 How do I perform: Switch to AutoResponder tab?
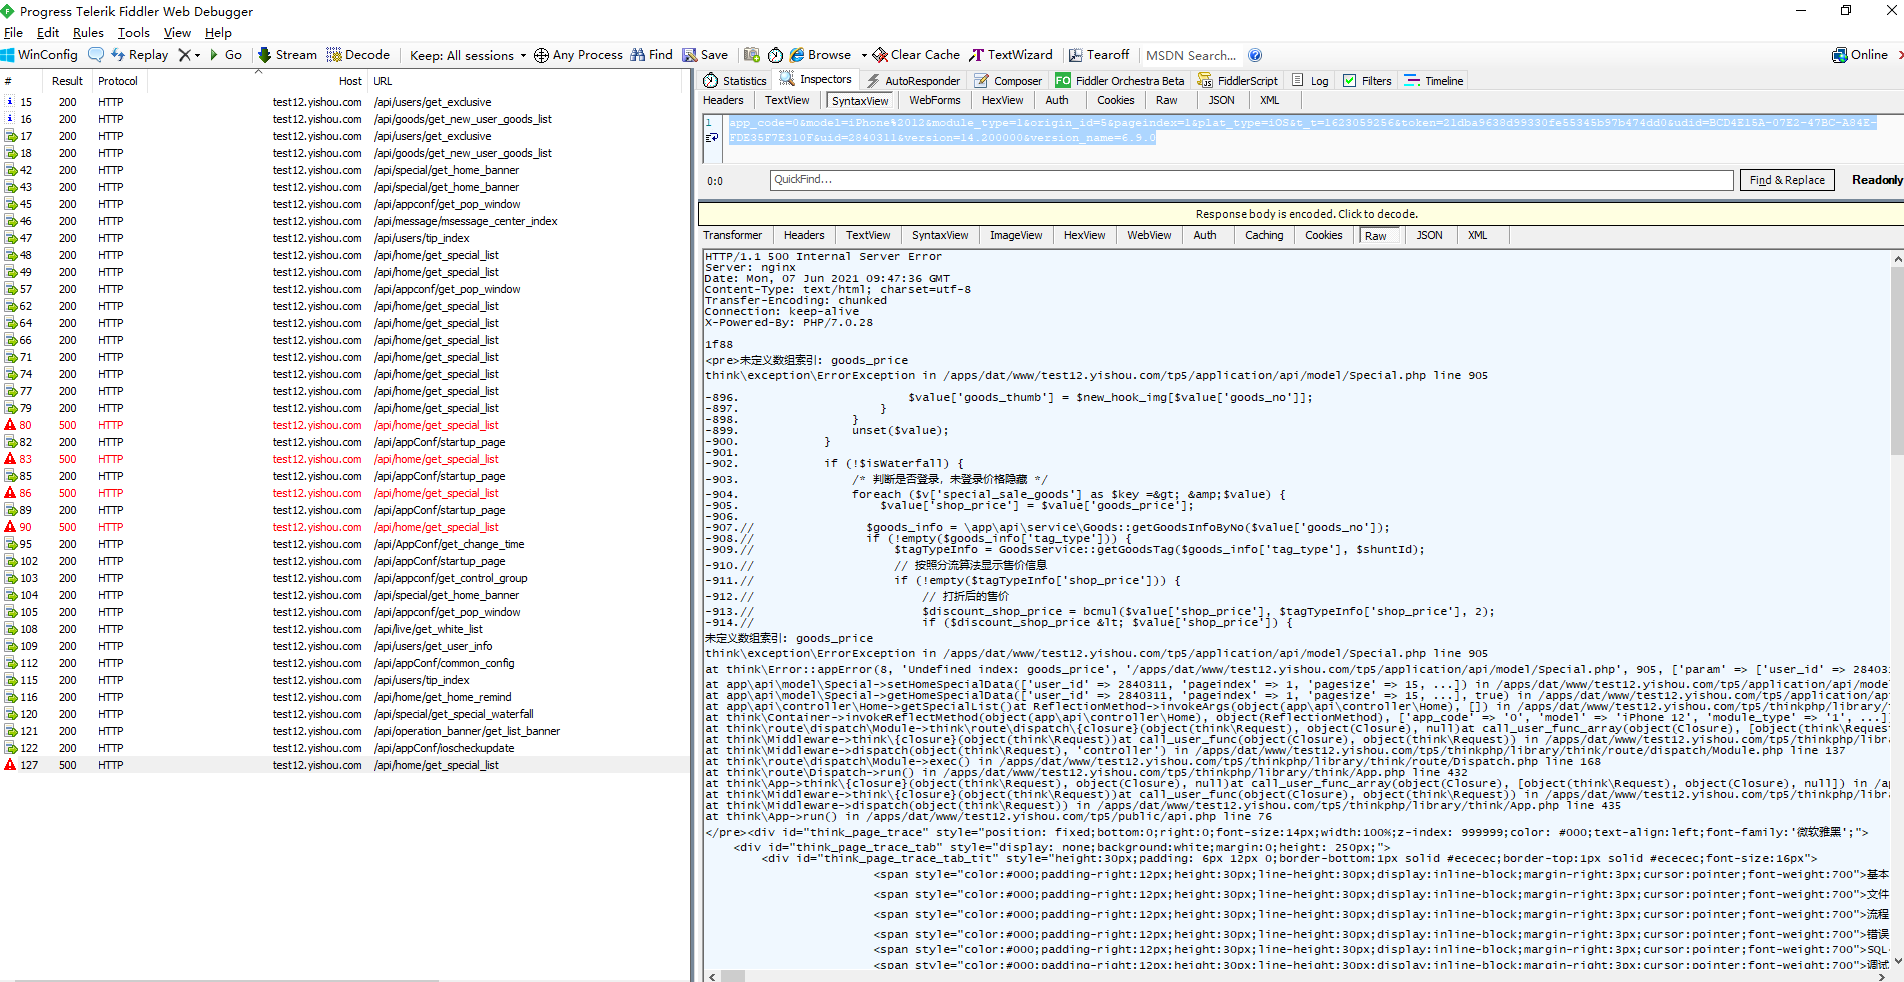click(x=913, y=80)
